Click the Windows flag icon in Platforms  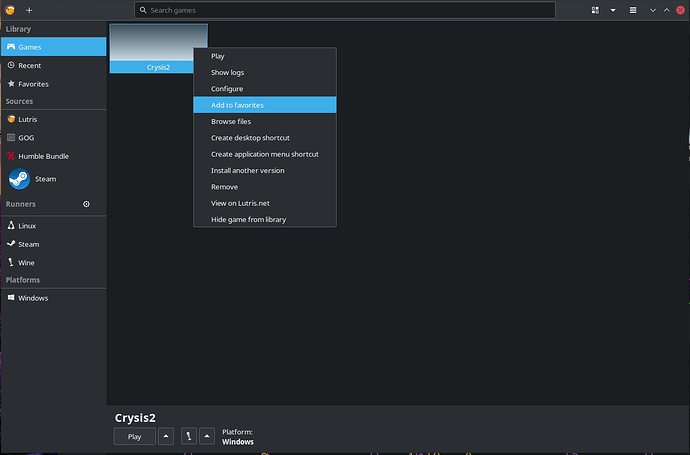(x=11, y=297)
